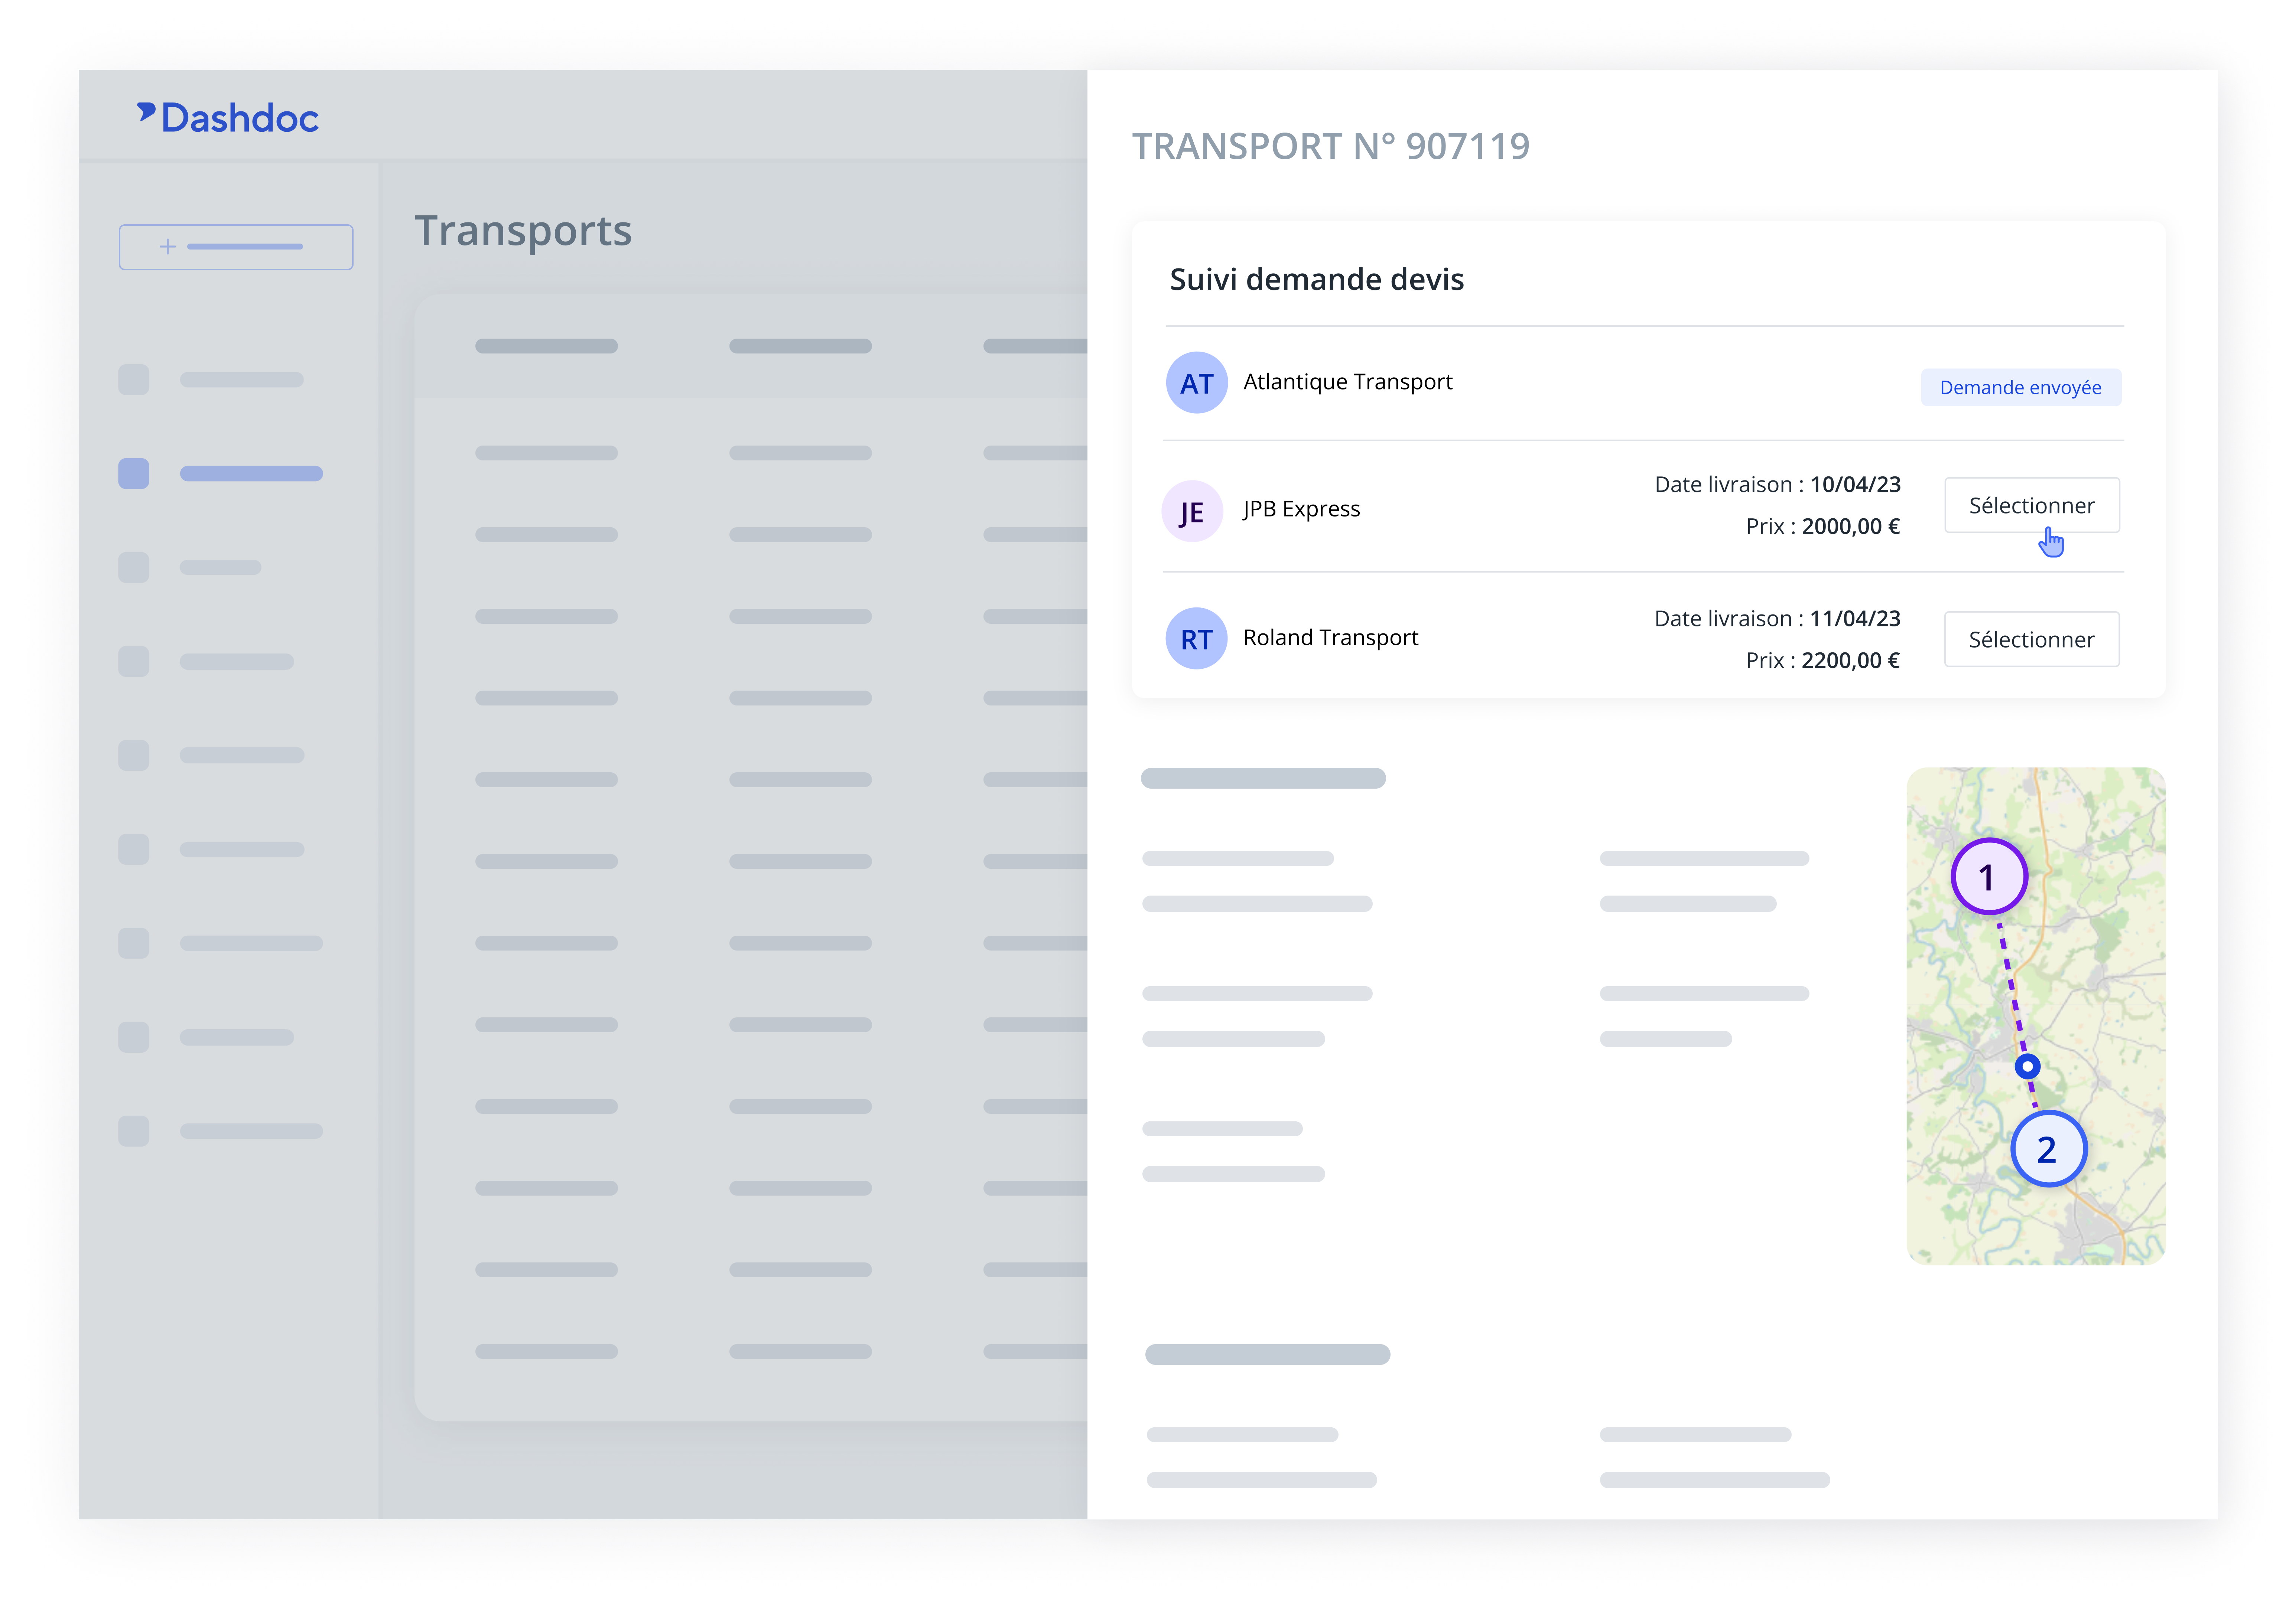Click the JPB Express name
Viewport: 2296px width, 1607px height.
[1301, 509]
